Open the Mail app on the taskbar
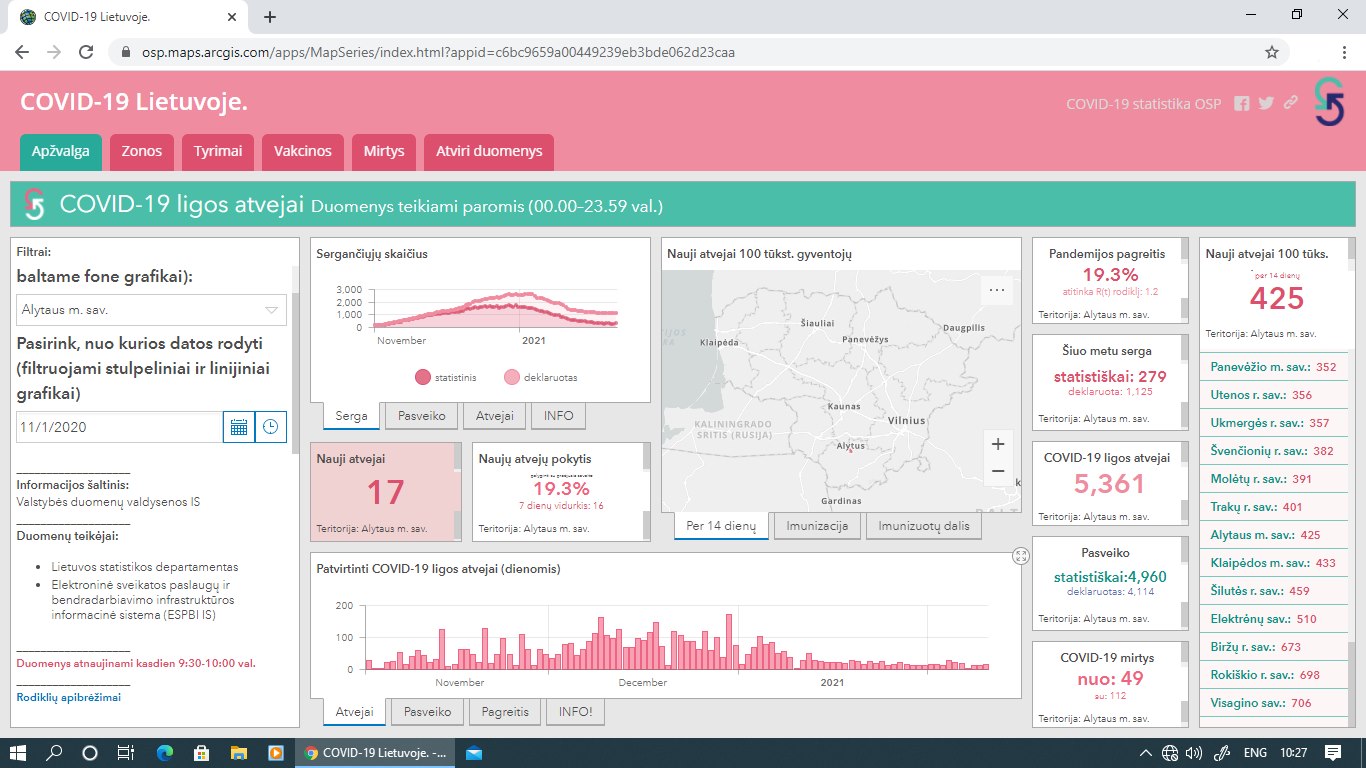Image resolution: width=1366 pixels, height=768 pixels. pos(474,753)
